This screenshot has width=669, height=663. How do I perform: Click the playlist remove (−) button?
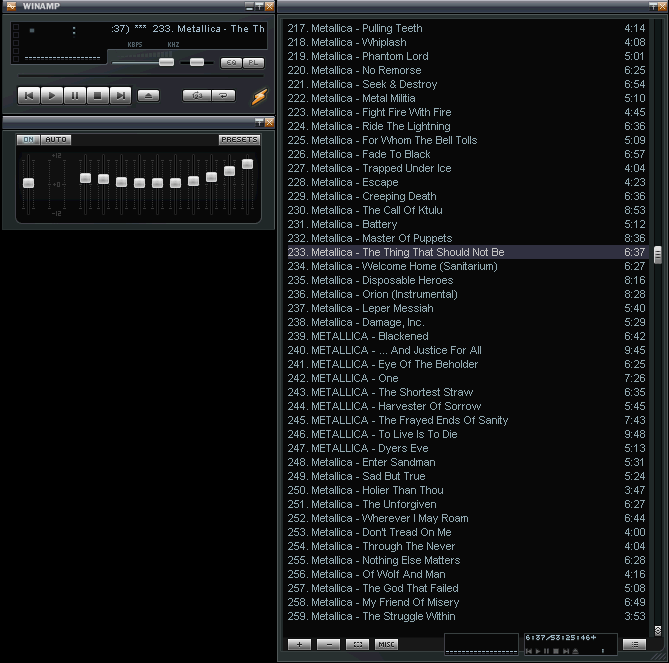[x=328, y=645]
